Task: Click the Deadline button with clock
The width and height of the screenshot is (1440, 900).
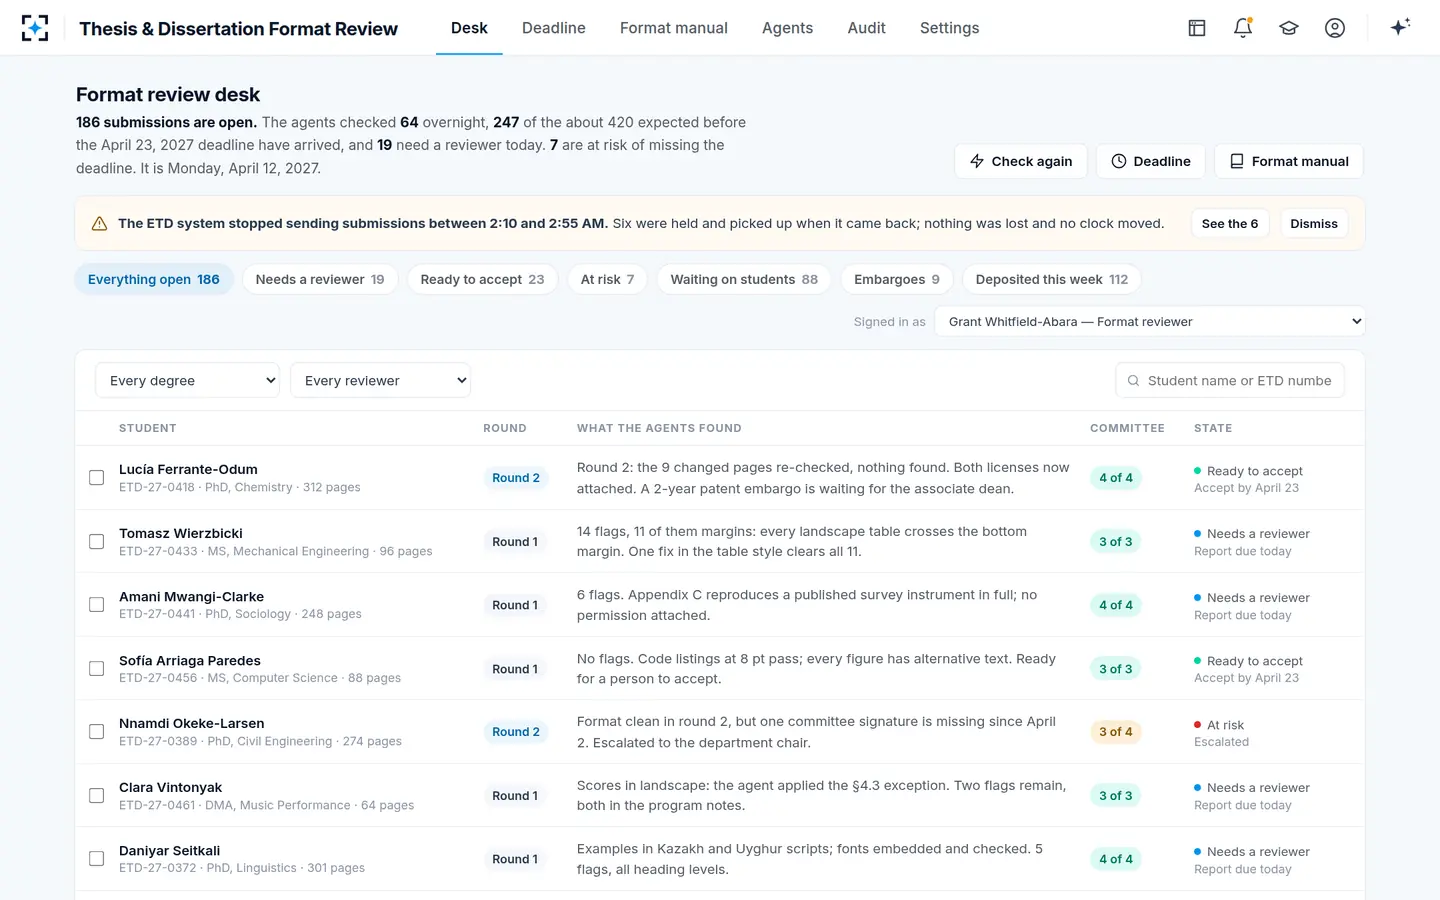Action: (1151, 161)
